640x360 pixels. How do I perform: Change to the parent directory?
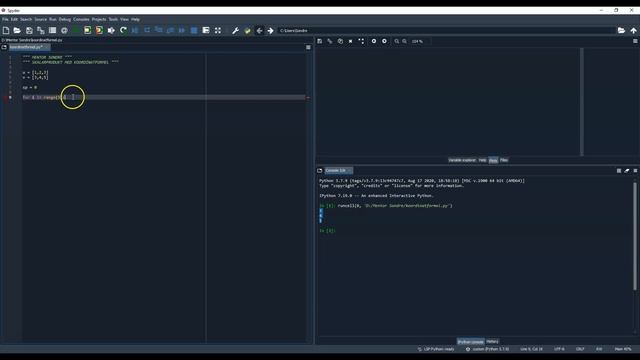(x=633, y=30)
